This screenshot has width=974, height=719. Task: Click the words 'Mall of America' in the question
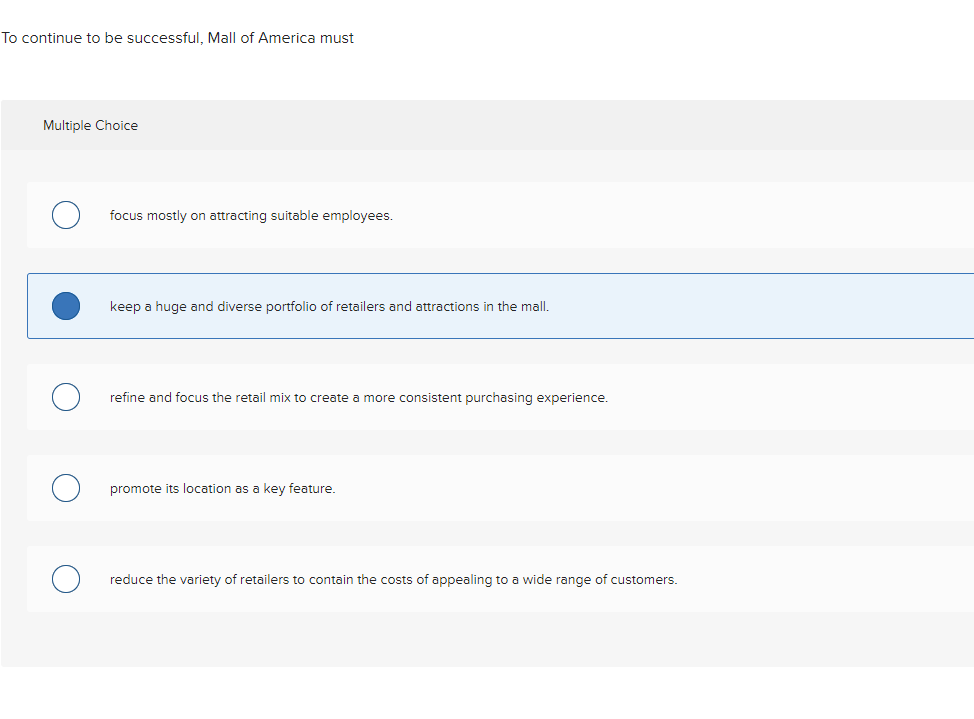click(x=260, y=38)
